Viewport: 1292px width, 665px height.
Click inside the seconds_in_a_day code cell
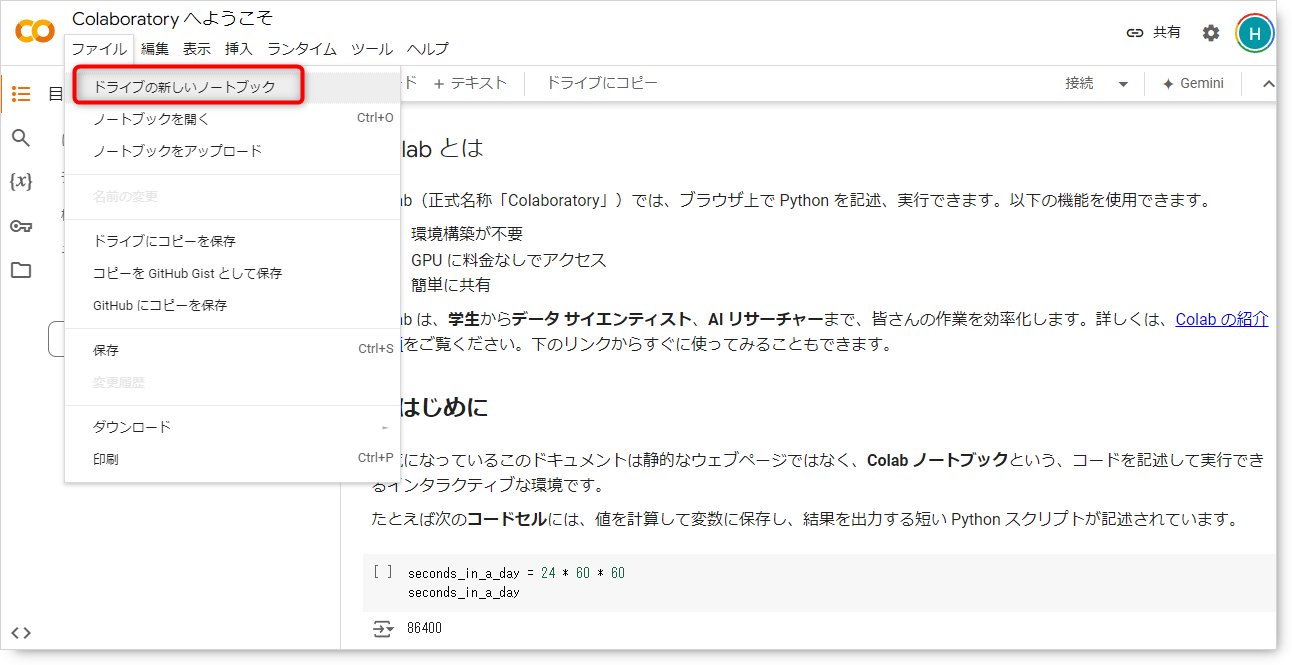(x=820, y=582)
